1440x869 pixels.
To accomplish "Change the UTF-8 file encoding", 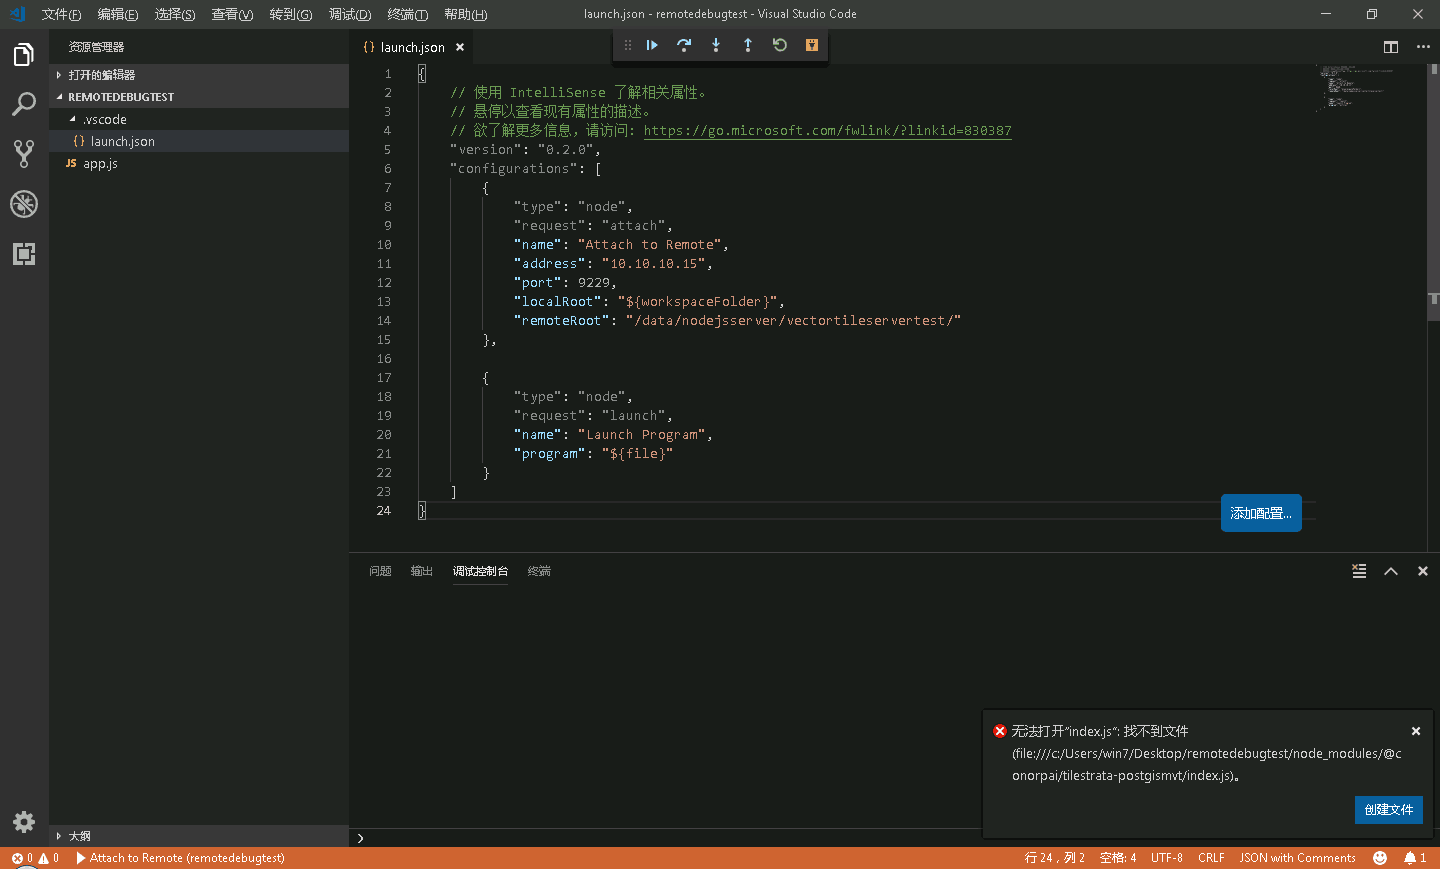I will pos(1166,858).
